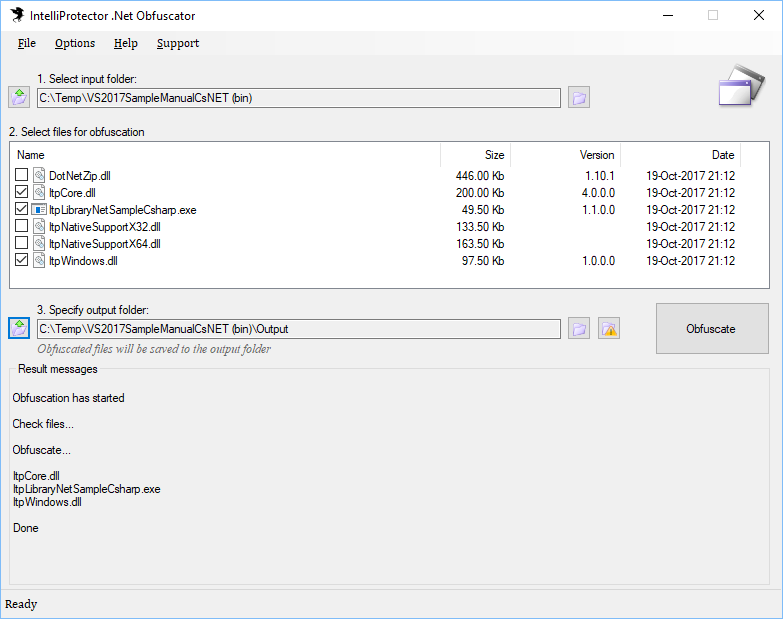Viewport: 783px width, 619px height.
Task: Open the Support menu
Action: pyautogui.click(x=178, y=43)
